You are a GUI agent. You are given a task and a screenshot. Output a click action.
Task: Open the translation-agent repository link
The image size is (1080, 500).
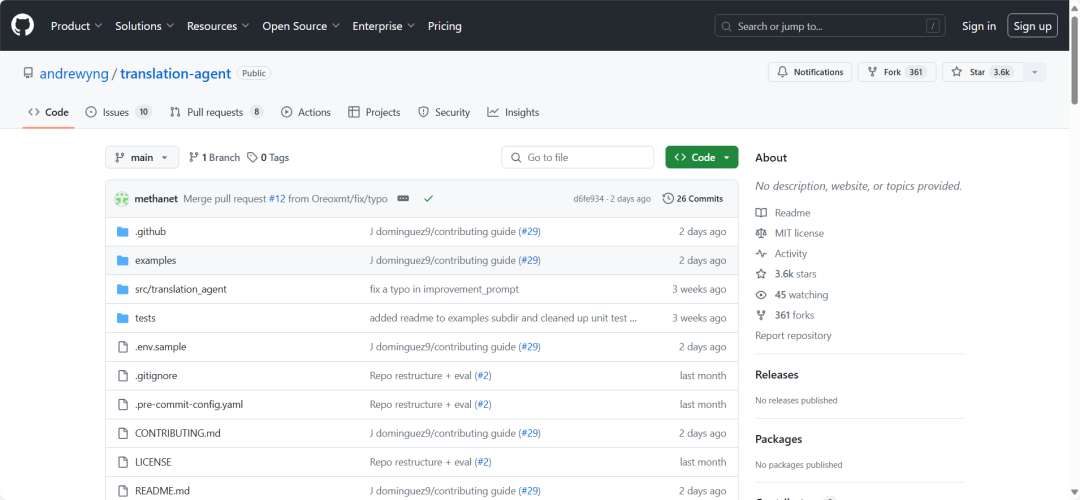(x=176, y=74)
